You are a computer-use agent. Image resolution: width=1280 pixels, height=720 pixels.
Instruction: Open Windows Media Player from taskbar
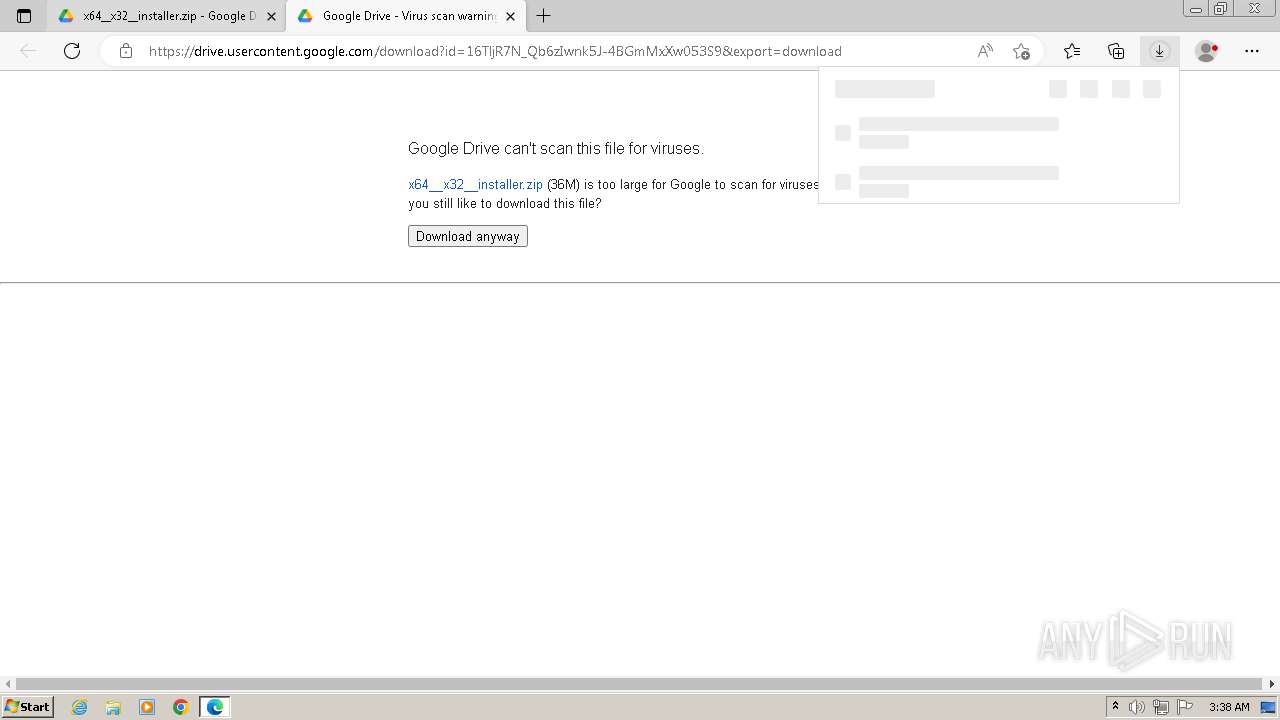[147, 707]
